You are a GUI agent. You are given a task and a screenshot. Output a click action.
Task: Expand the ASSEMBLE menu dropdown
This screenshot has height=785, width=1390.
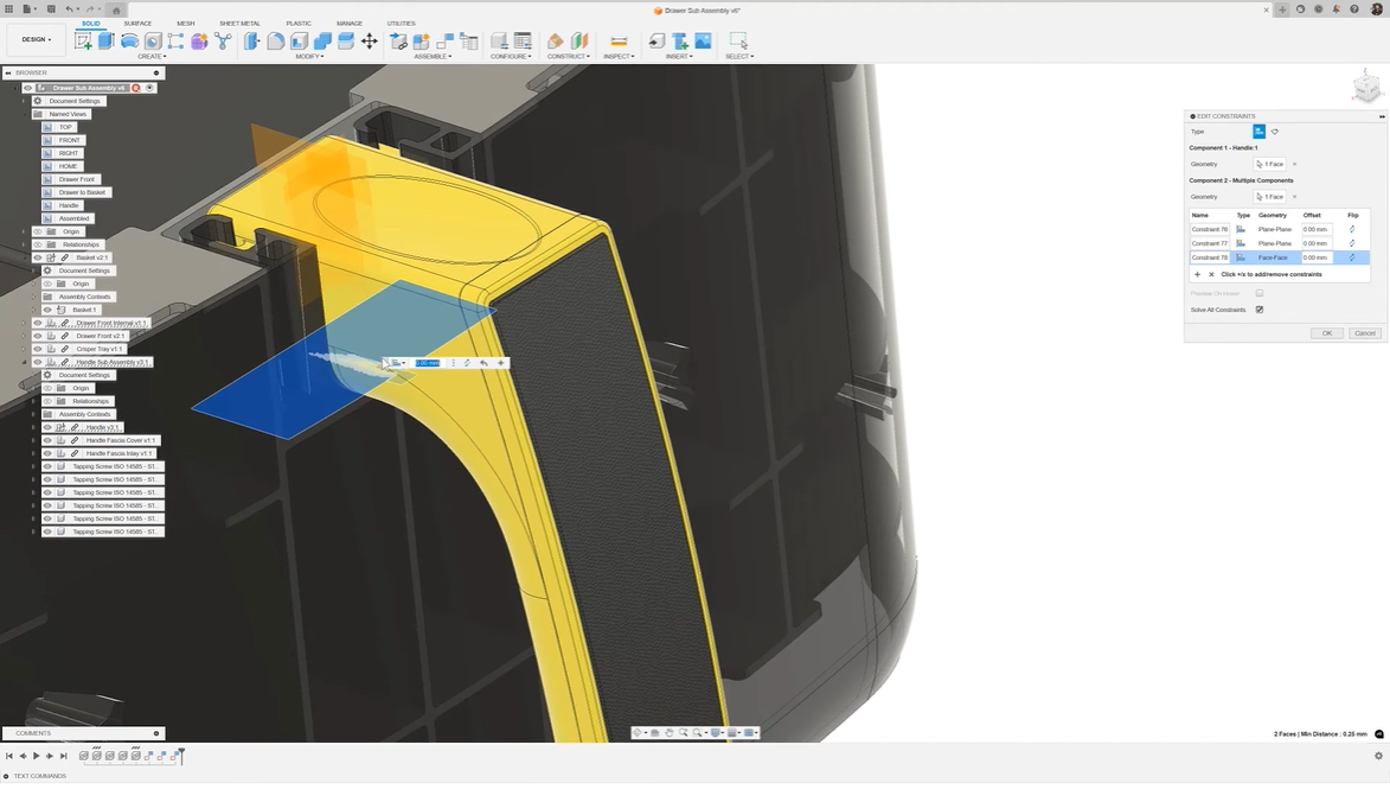(x=433, y=56)
